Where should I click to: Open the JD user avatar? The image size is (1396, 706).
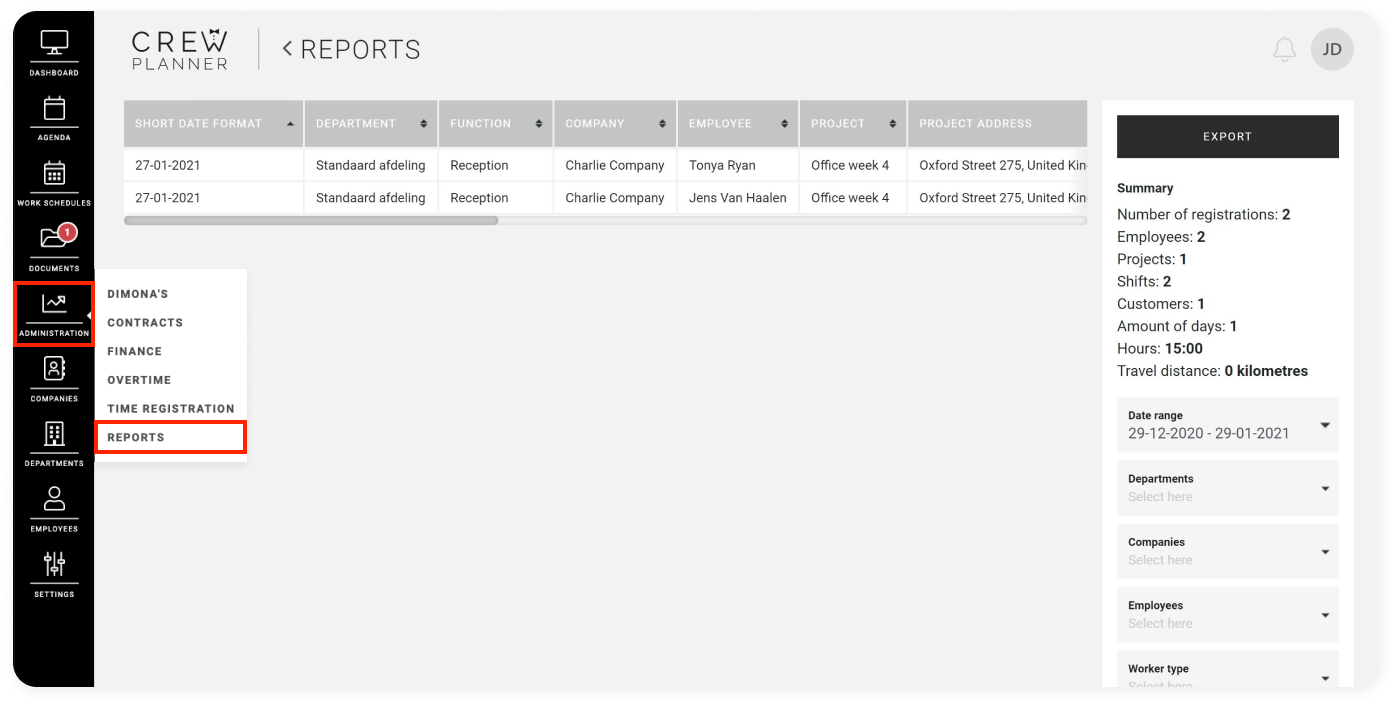tap(1332, 49)
